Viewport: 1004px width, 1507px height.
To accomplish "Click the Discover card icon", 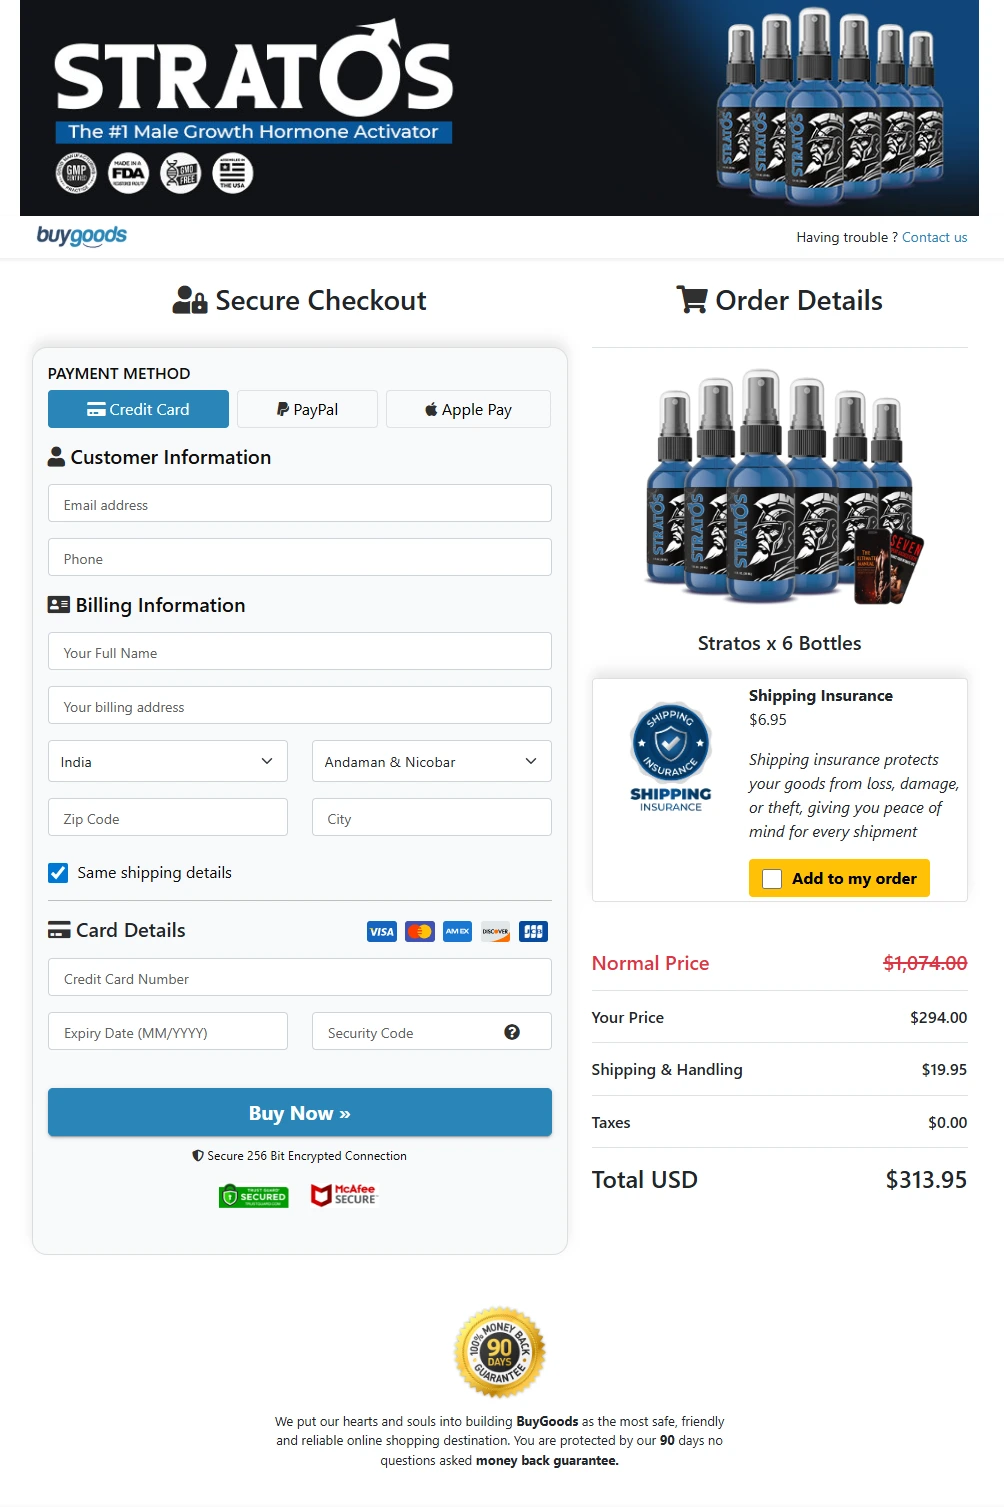I will pyautogui.click(x=496, y=931).
